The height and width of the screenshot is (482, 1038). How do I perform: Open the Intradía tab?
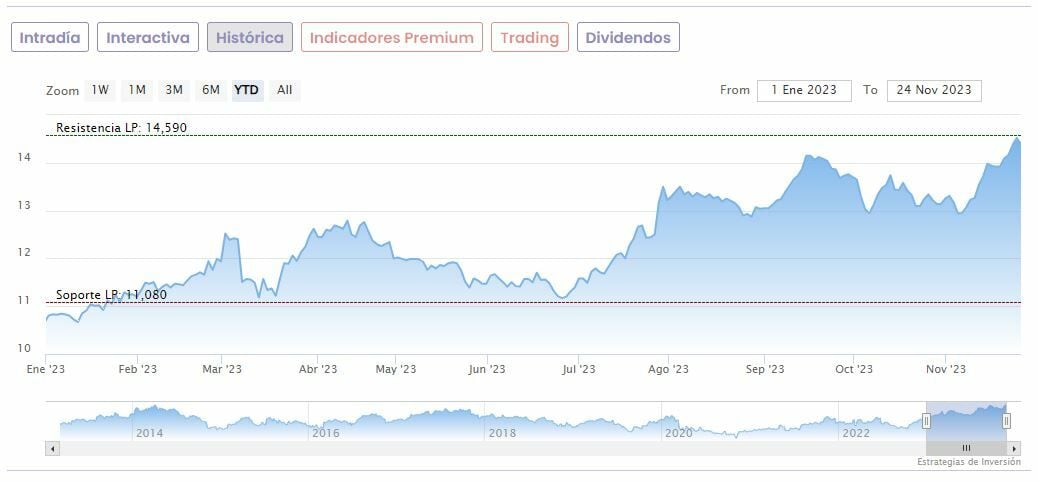pyautogui.click(x=50, y=38)
